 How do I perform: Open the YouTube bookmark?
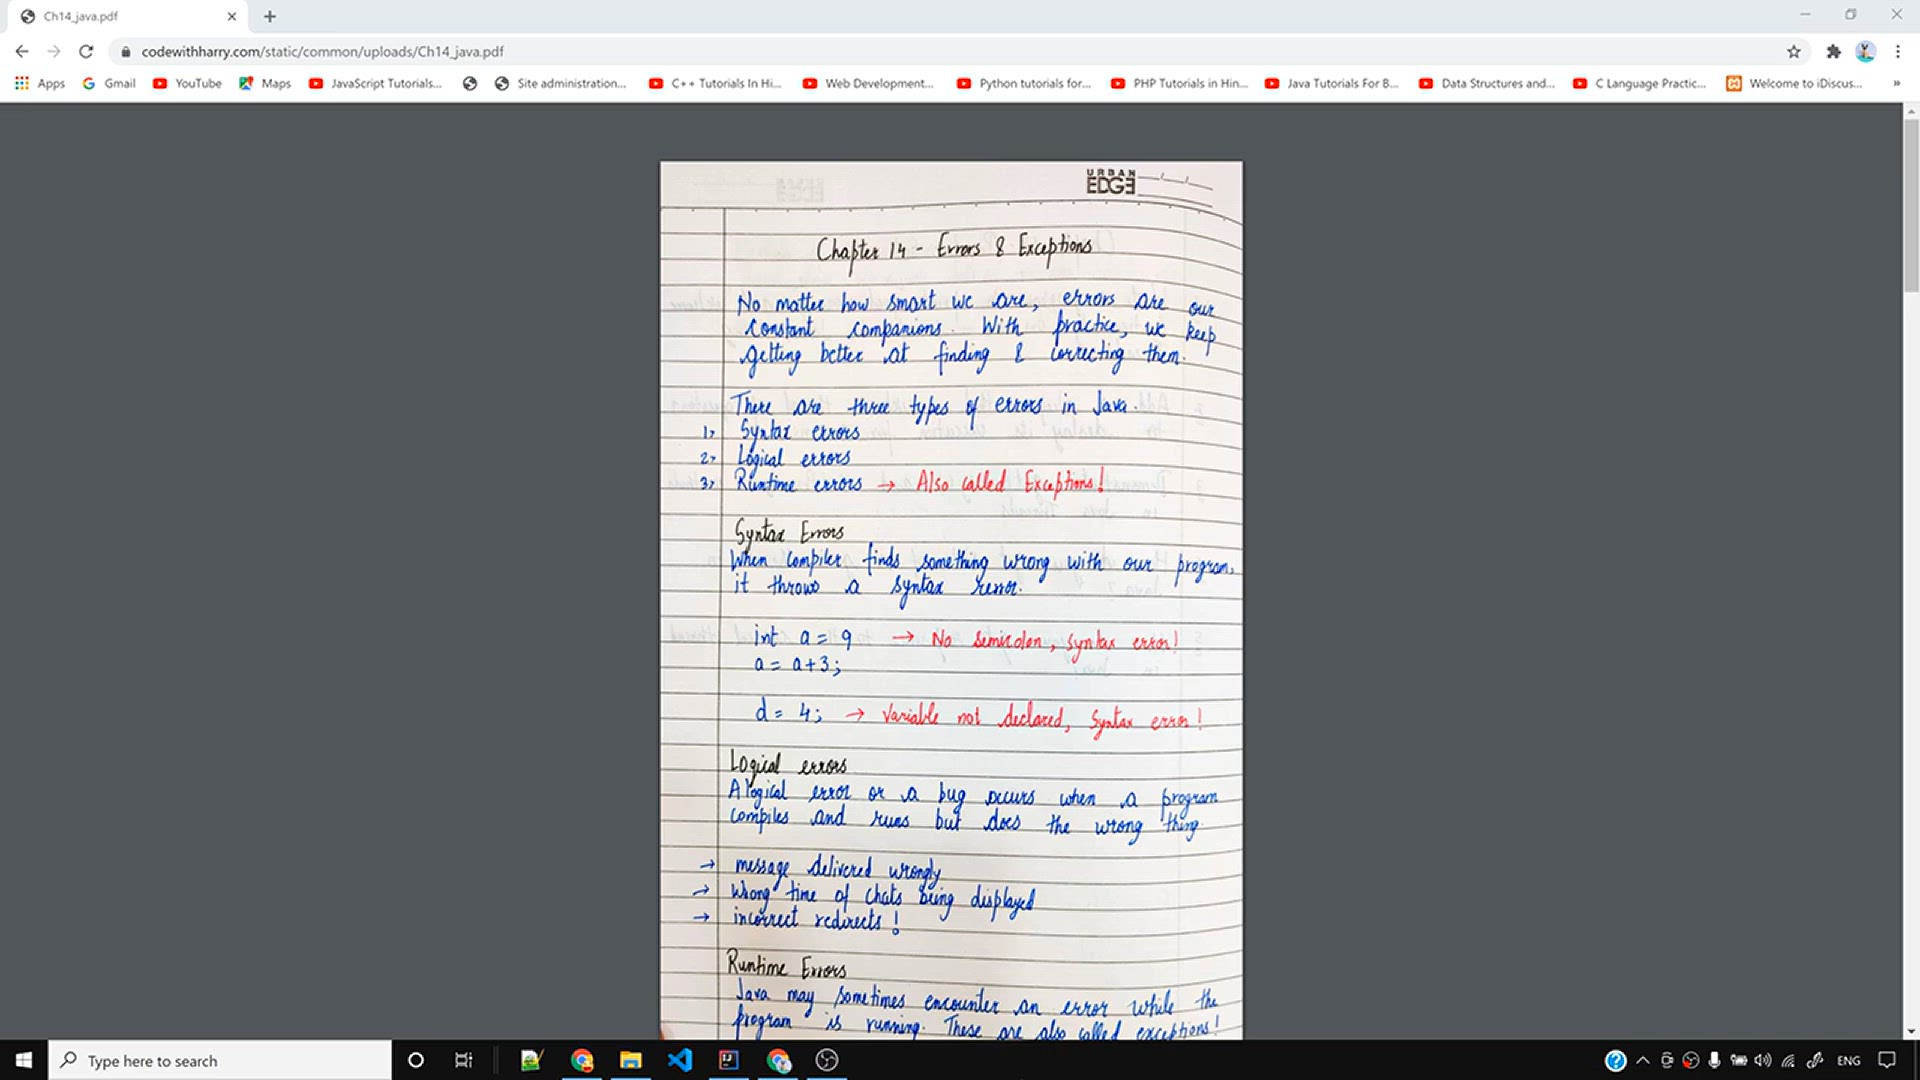pyautogui.click(x=187, y=83)
